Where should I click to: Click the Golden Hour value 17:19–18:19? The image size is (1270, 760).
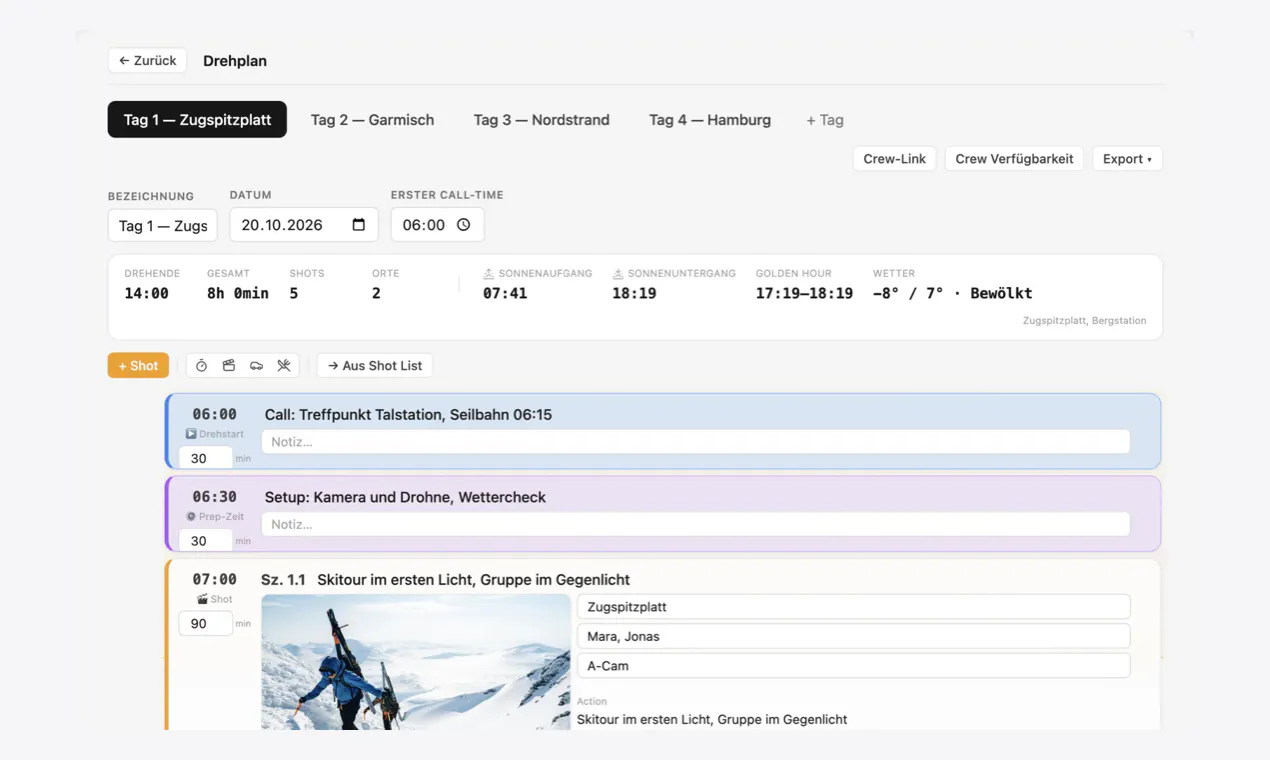coord(804,293)
